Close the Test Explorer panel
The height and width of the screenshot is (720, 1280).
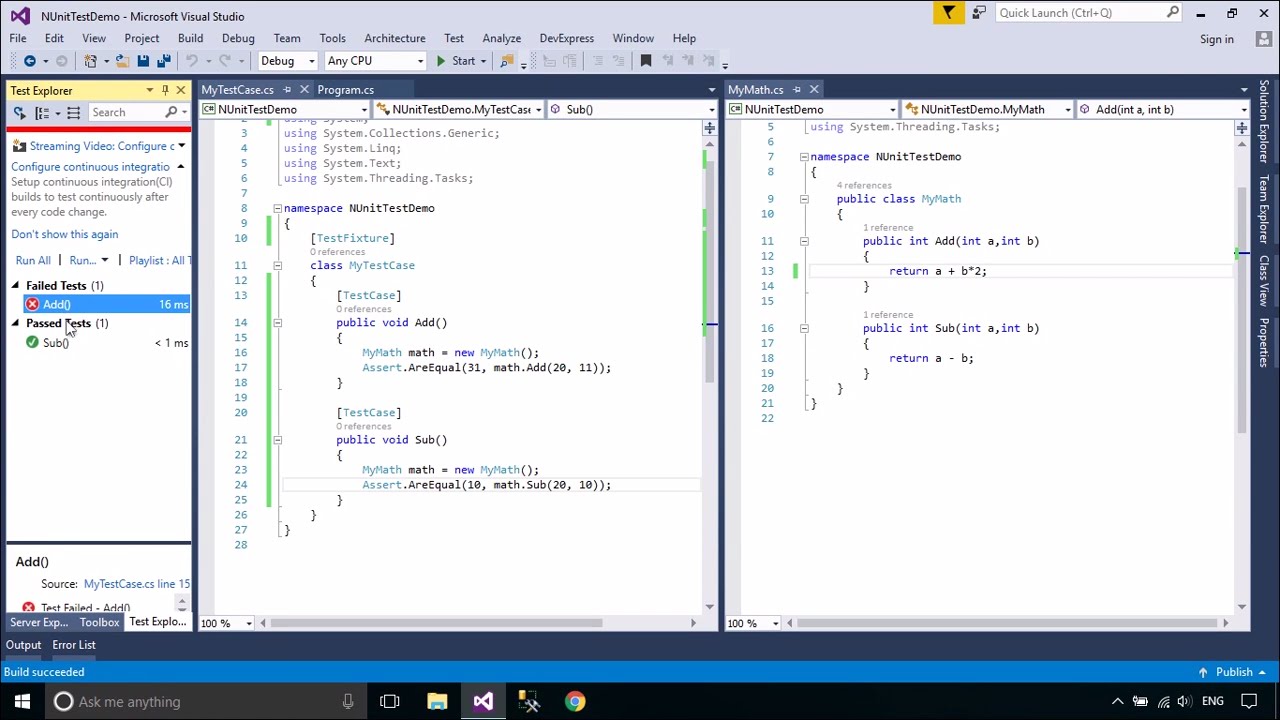180,90
